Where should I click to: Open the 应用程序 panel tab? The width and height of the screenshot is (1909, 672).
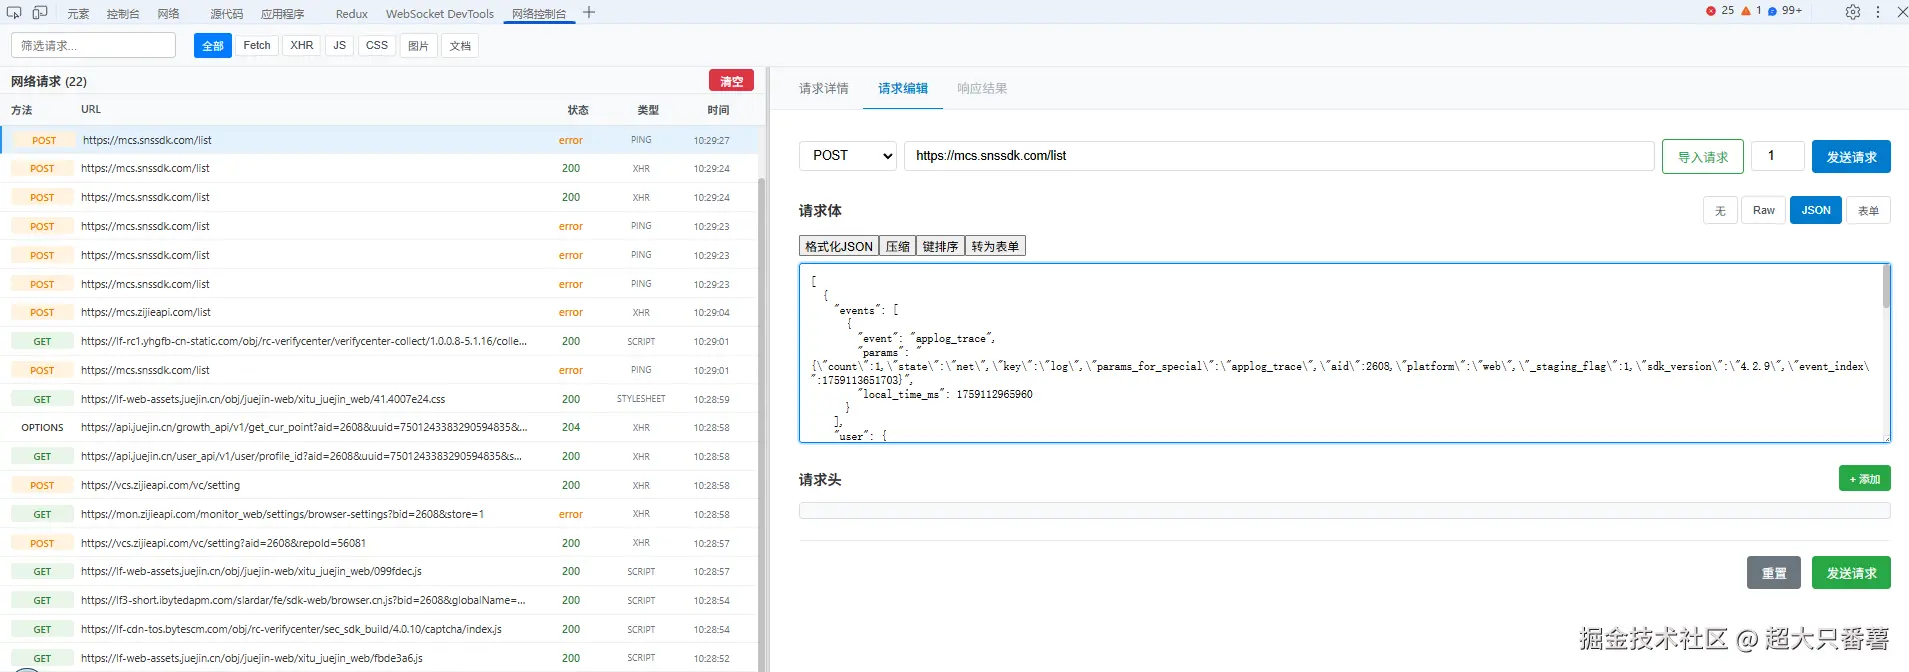click(x=283, y=14)
